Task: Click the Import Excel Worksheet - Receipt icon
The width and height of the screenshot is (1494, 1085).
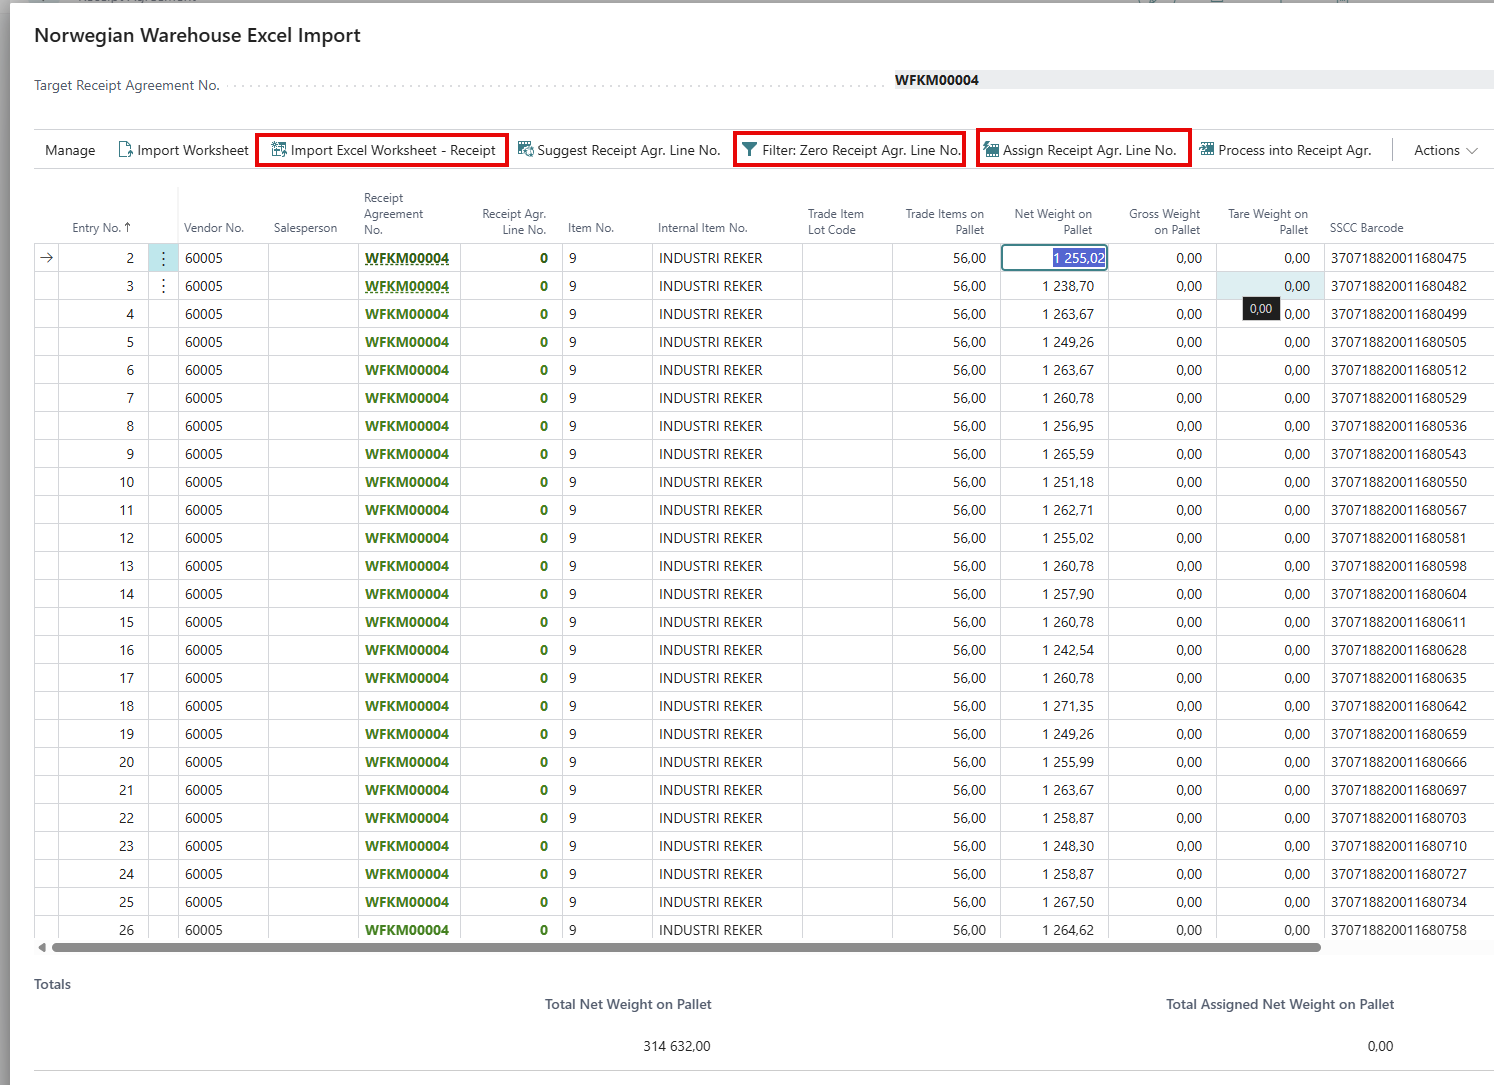Action: pyautogui.click(x=279, y=150)
